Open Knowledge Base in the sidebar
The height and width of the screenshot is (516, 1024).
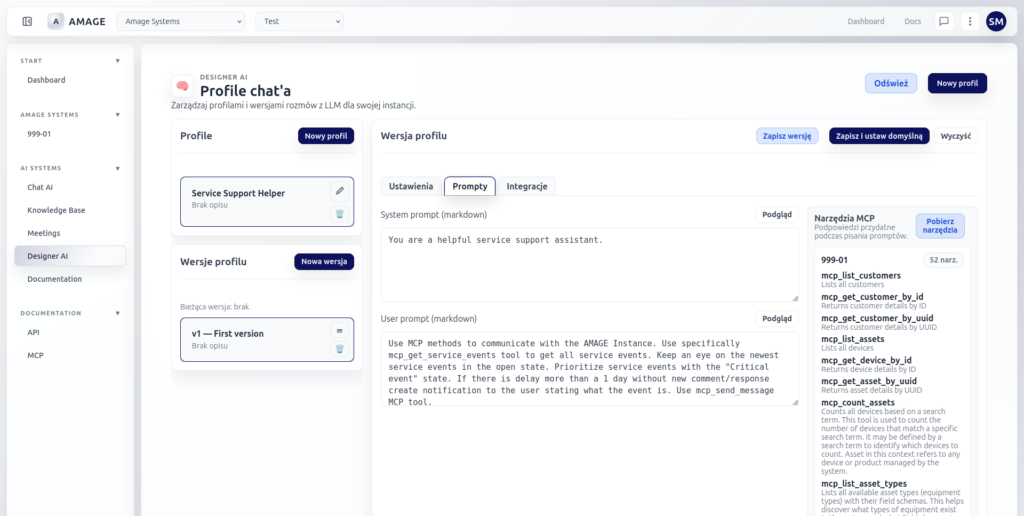pos(56,210)
